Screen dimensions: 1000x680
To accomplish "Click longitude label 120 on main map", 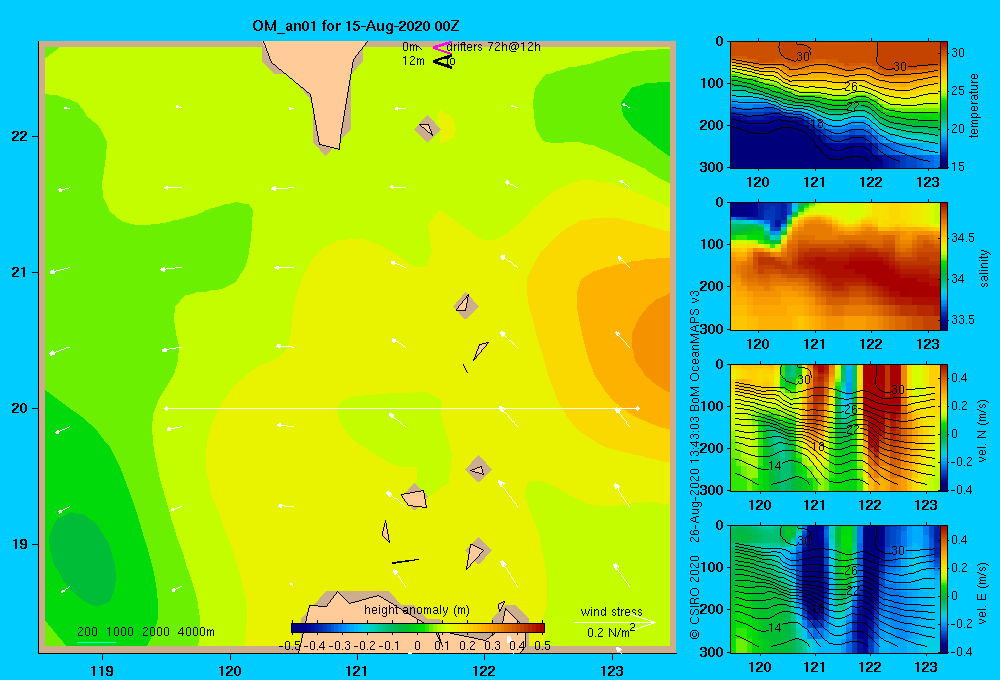I will pyautogui.click(x=230, y=670).
